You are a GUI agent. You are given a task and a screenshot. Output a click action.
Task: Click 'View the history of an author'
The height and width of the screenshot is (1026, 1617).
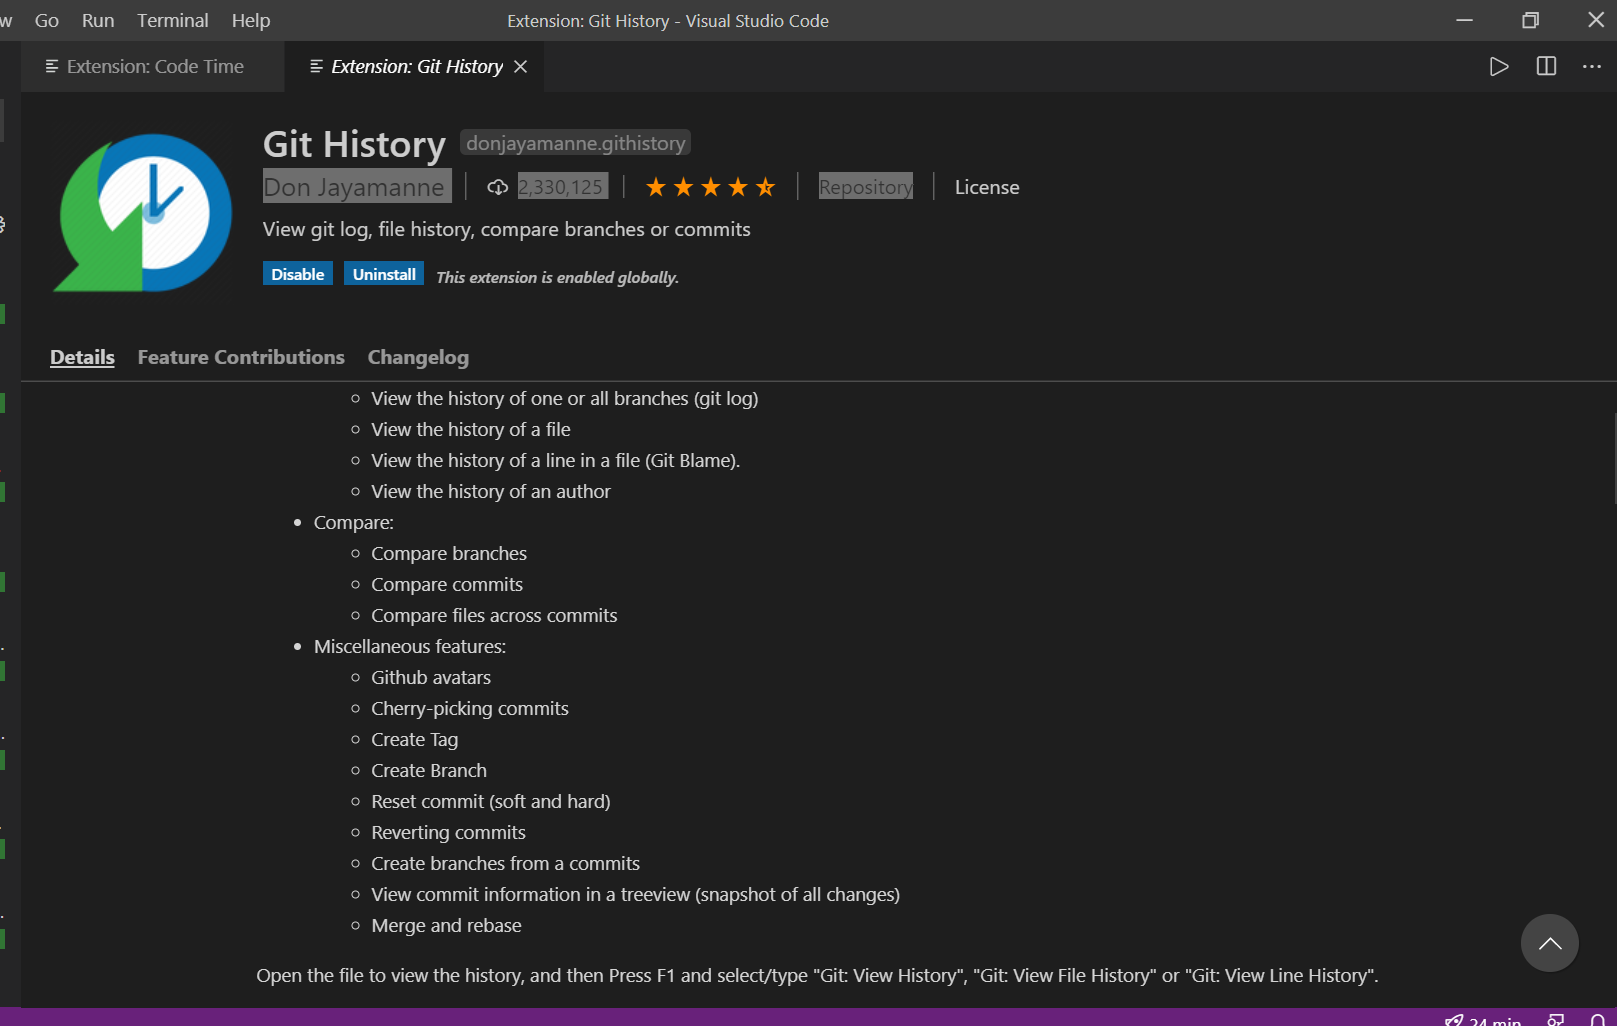491,491
